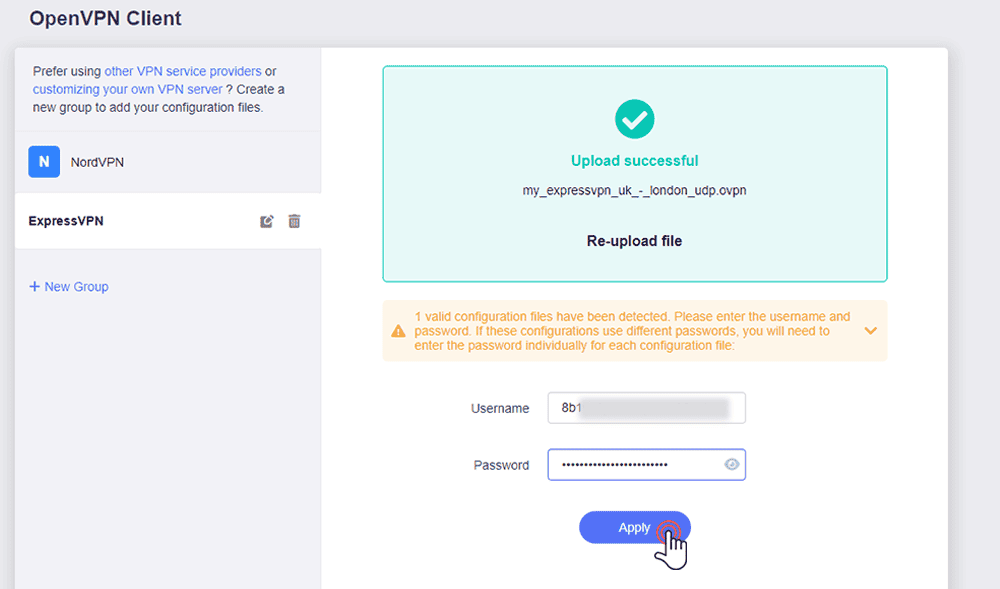Viewport: 1000px width, 589px height.
Task: Open the customizing your own VPN server link
Action: (x=128, y=89)
